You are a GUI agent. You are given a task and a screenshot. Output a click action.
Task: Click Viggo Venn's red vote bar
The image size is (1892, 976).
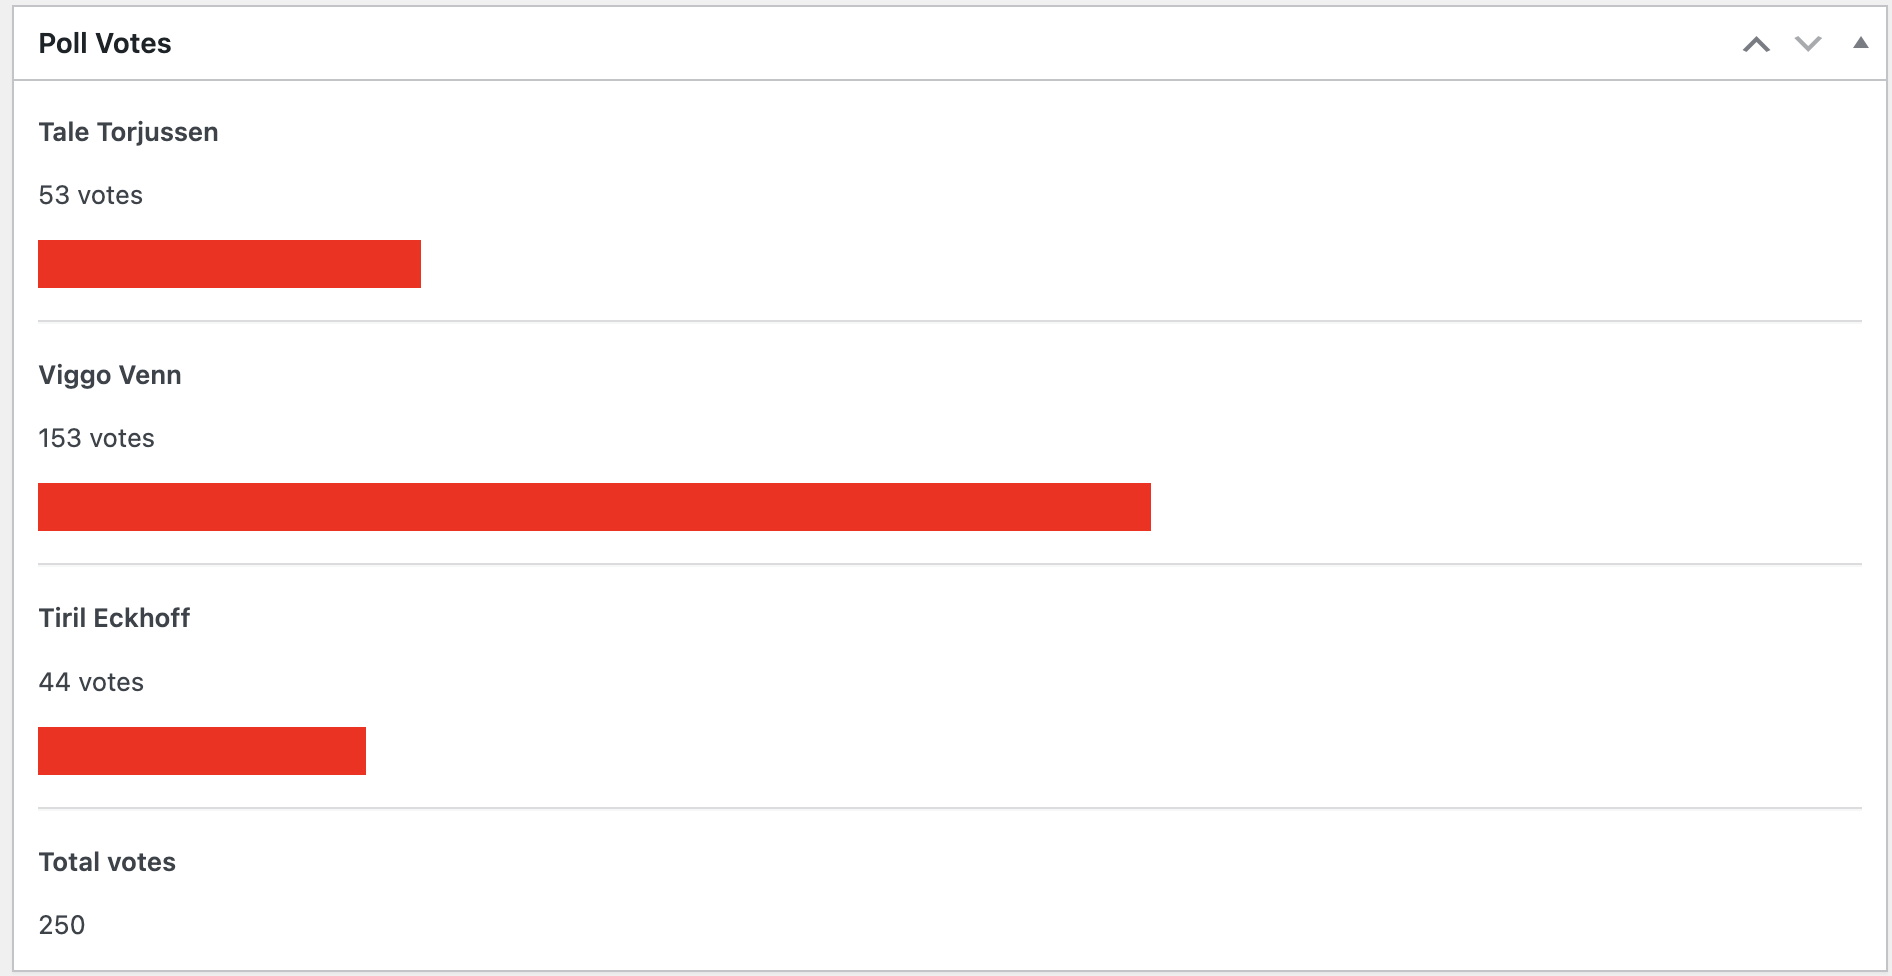click(x=594, y=507)
